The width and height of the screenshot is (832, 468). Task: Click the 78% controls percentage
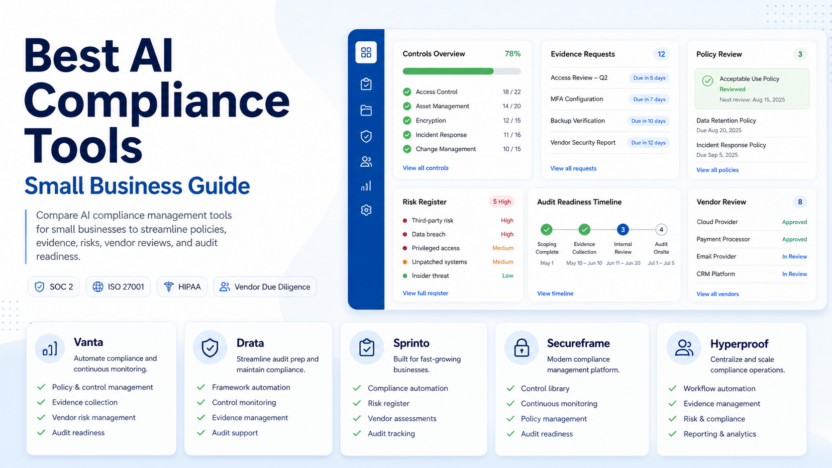[512, 54]
